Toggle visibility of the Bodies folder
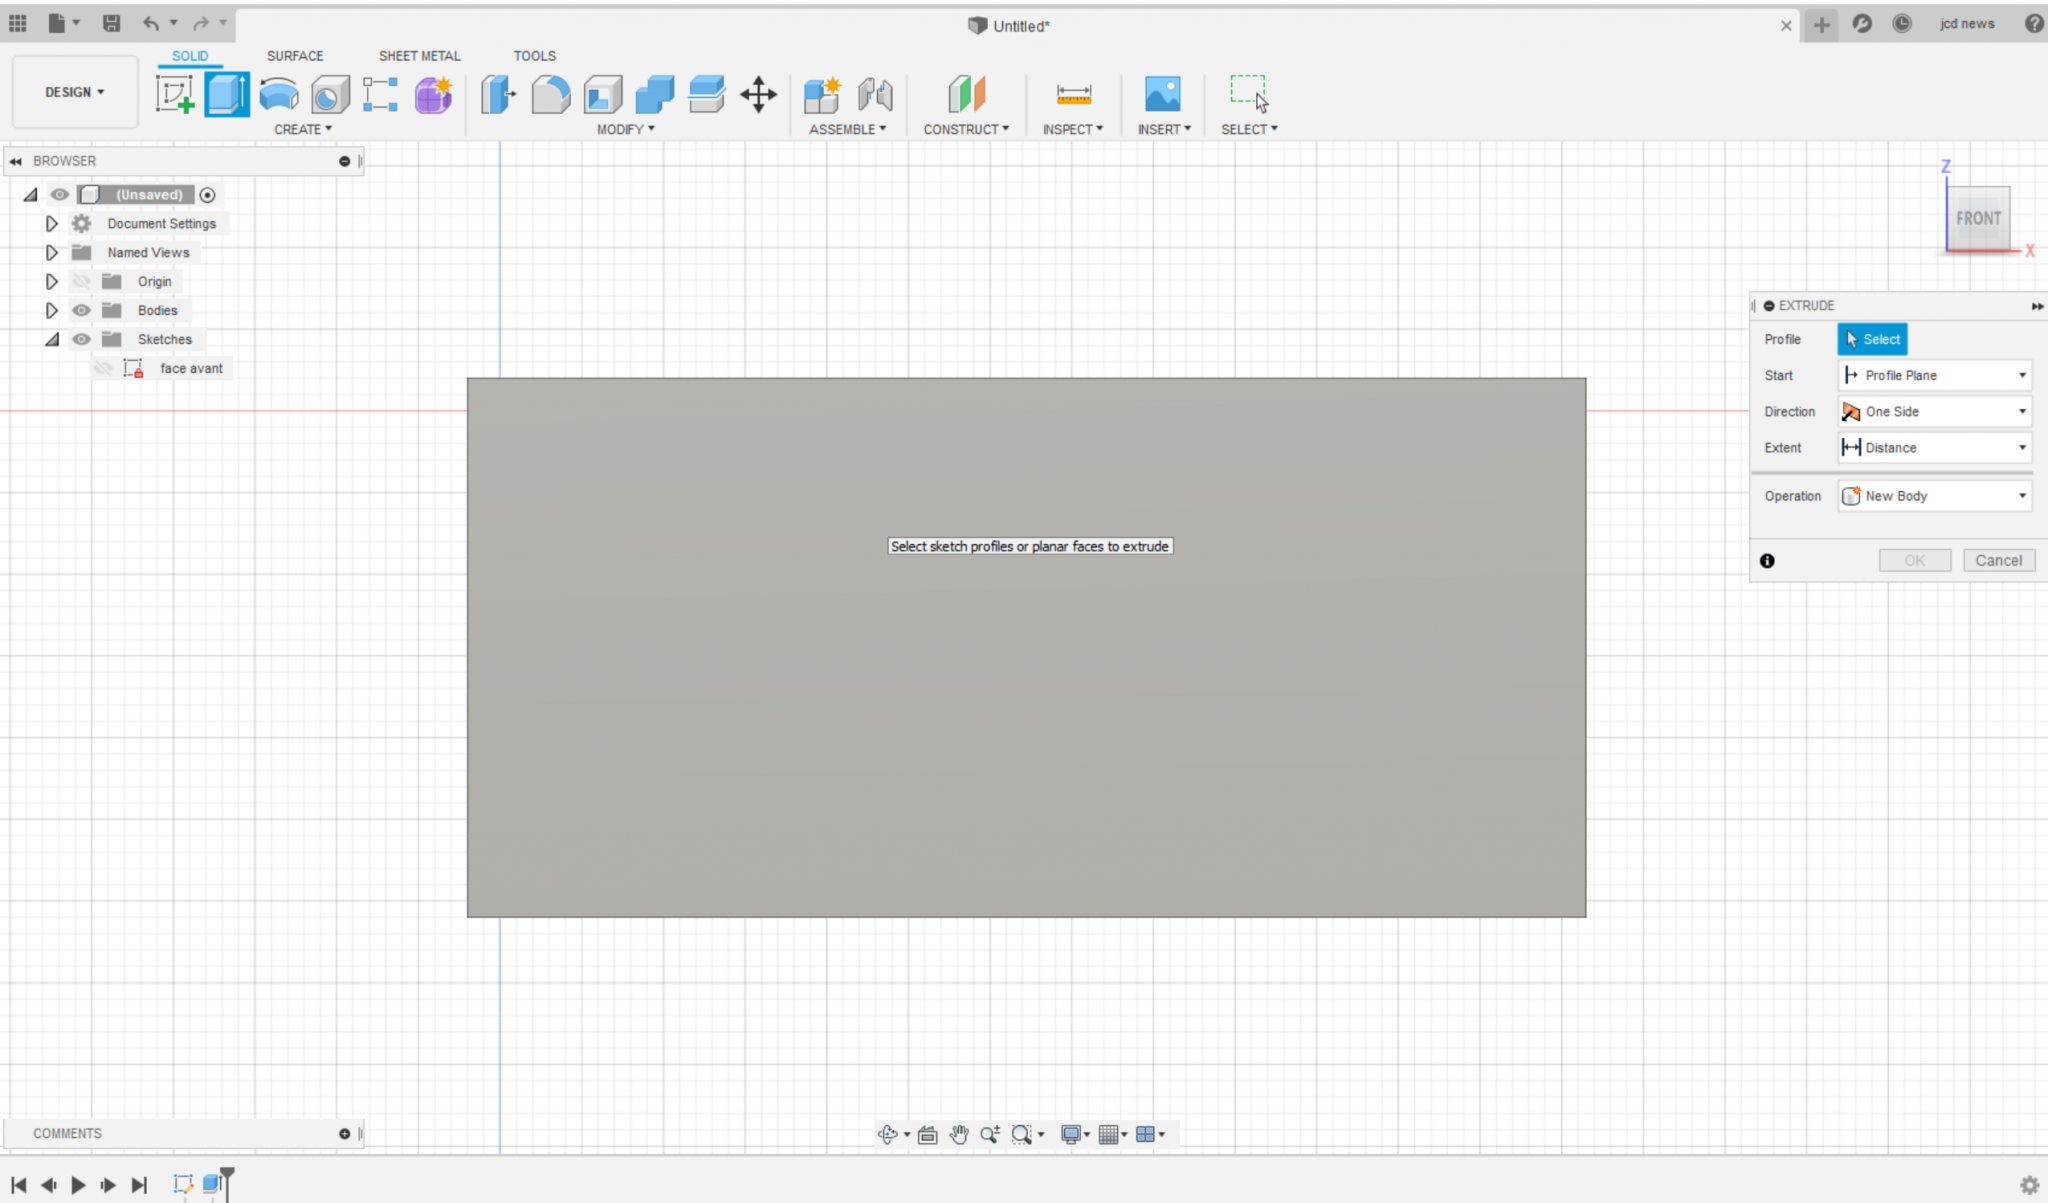Screen dimensions: 2048x1203 pyautogui.click(x=81, y=310)
